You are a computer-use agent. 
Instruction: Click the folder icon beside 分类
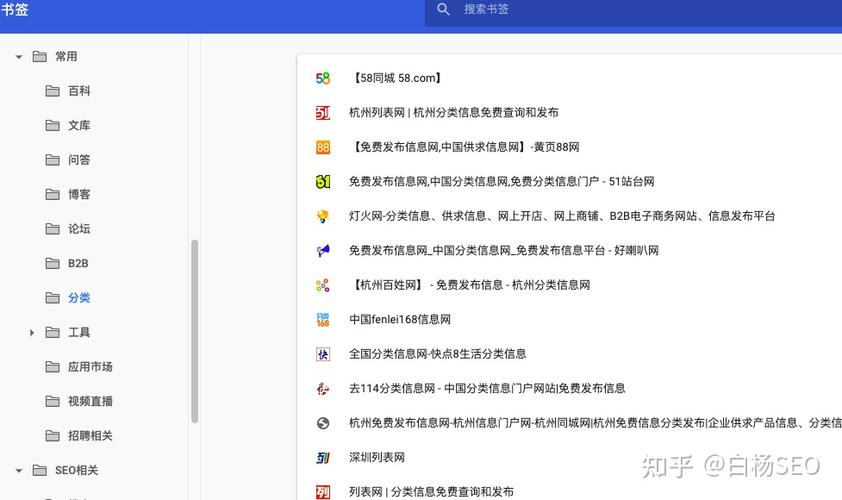click(53, 298)
